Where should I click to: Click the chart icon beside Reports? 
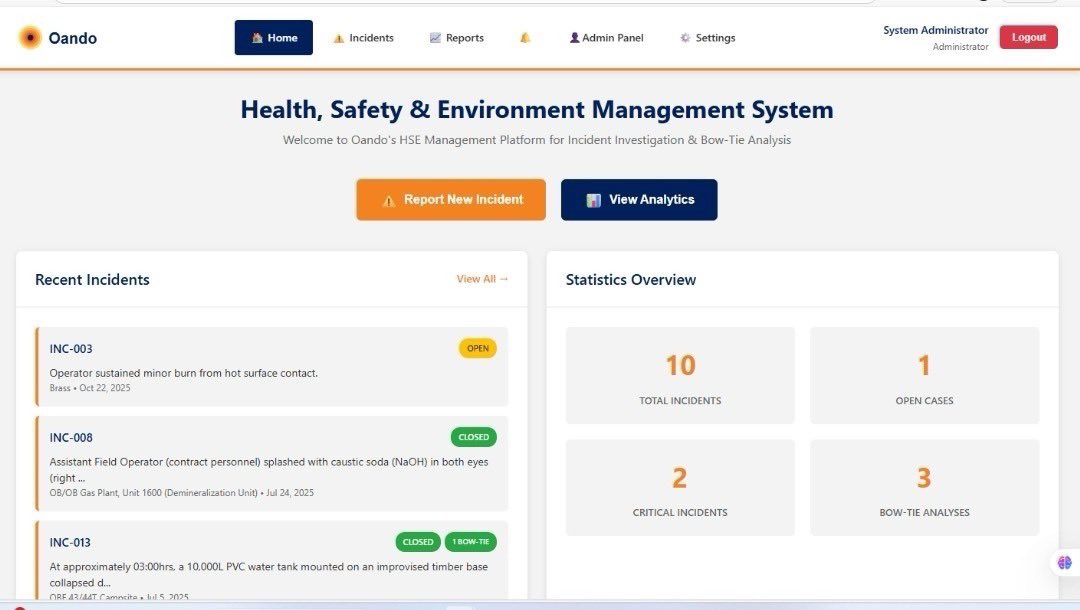click(435, 38)
